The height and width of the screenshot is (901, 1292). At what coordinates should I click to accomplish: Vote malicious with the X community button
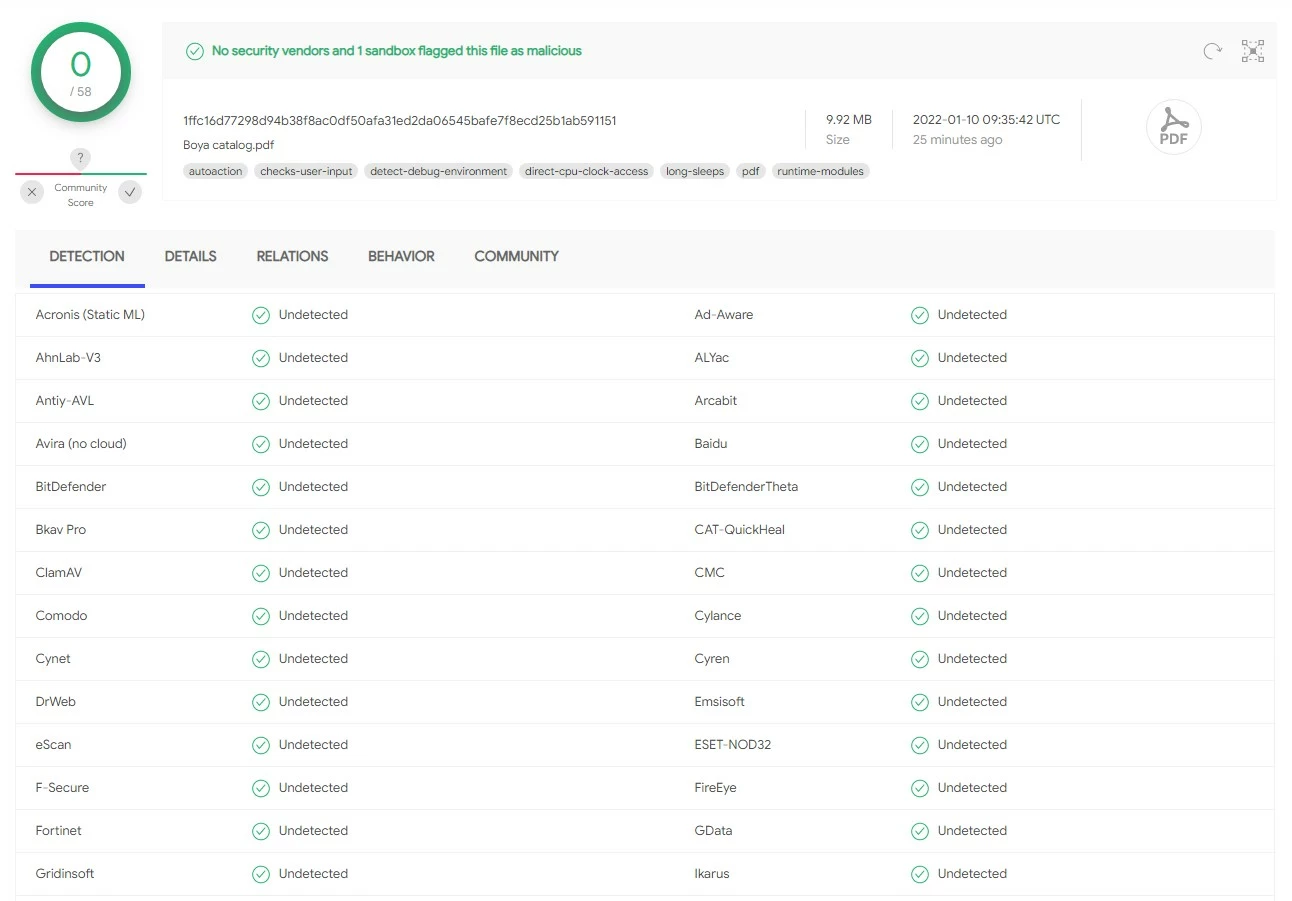(32, 192)
